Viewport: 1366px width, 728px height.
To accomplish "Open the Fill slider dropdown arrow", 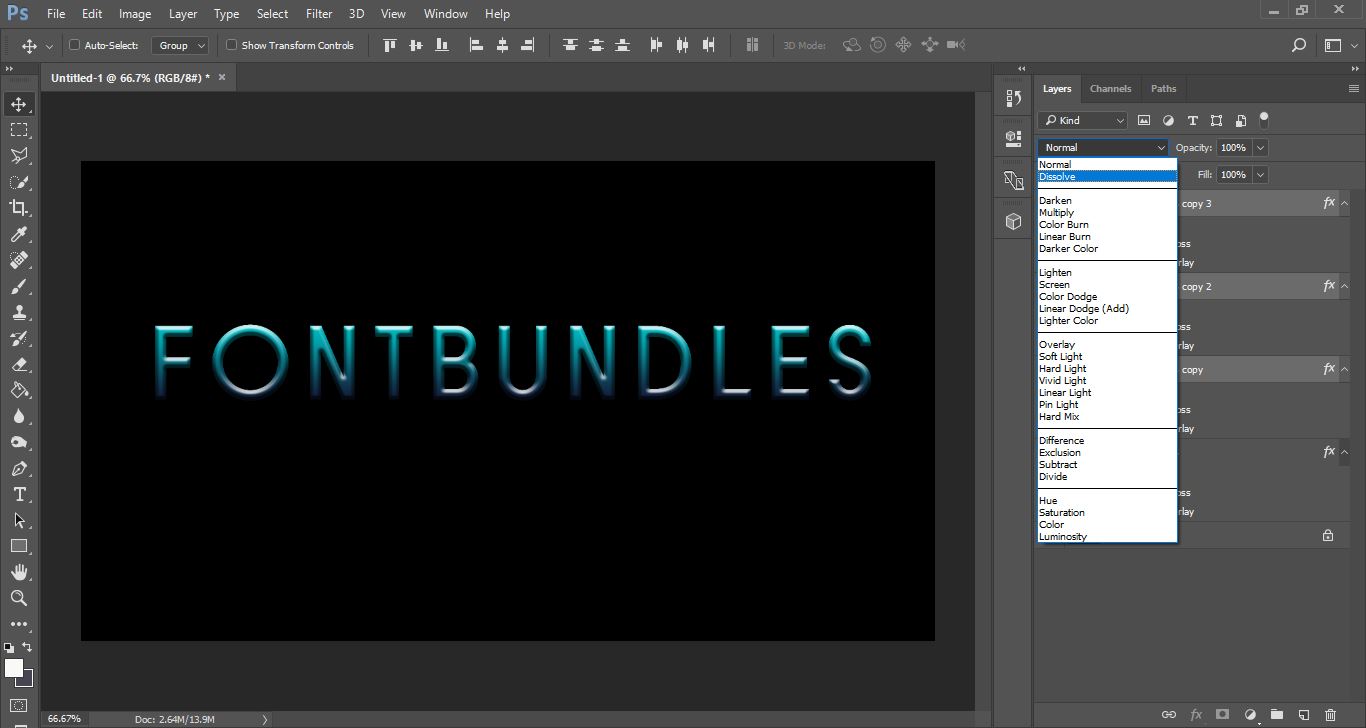I will [x=1260, y=174].
